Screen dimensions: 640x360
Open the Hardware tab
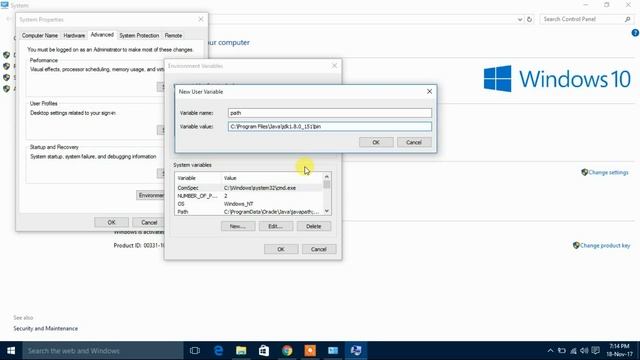click(74, 36)
